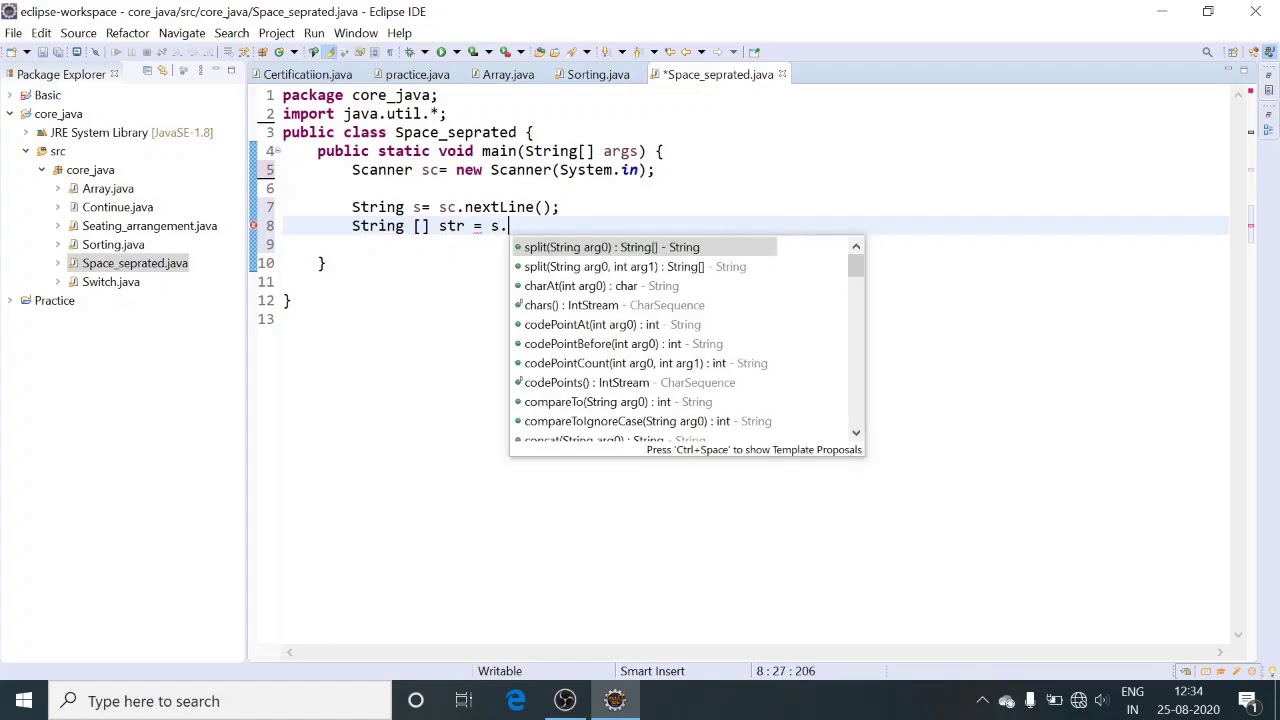Viewport: 1280px width, 720px height.
Task: Click the Last Edit Location arrow icon
Action: coord(670,52)
